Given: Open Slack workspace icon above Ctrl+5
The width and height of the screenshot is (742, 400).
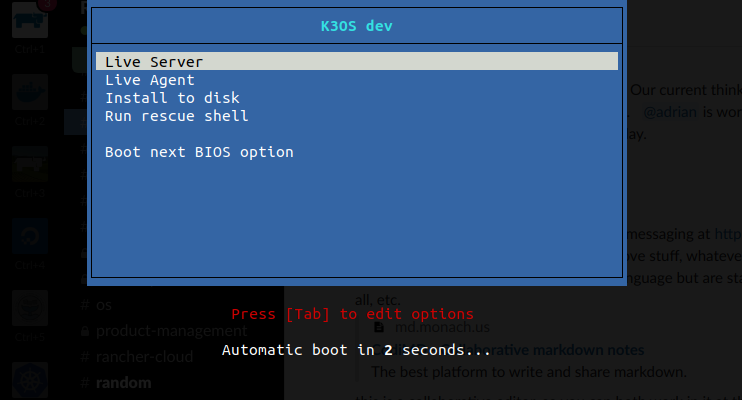Looking at the screenshot, I should 30,308.
